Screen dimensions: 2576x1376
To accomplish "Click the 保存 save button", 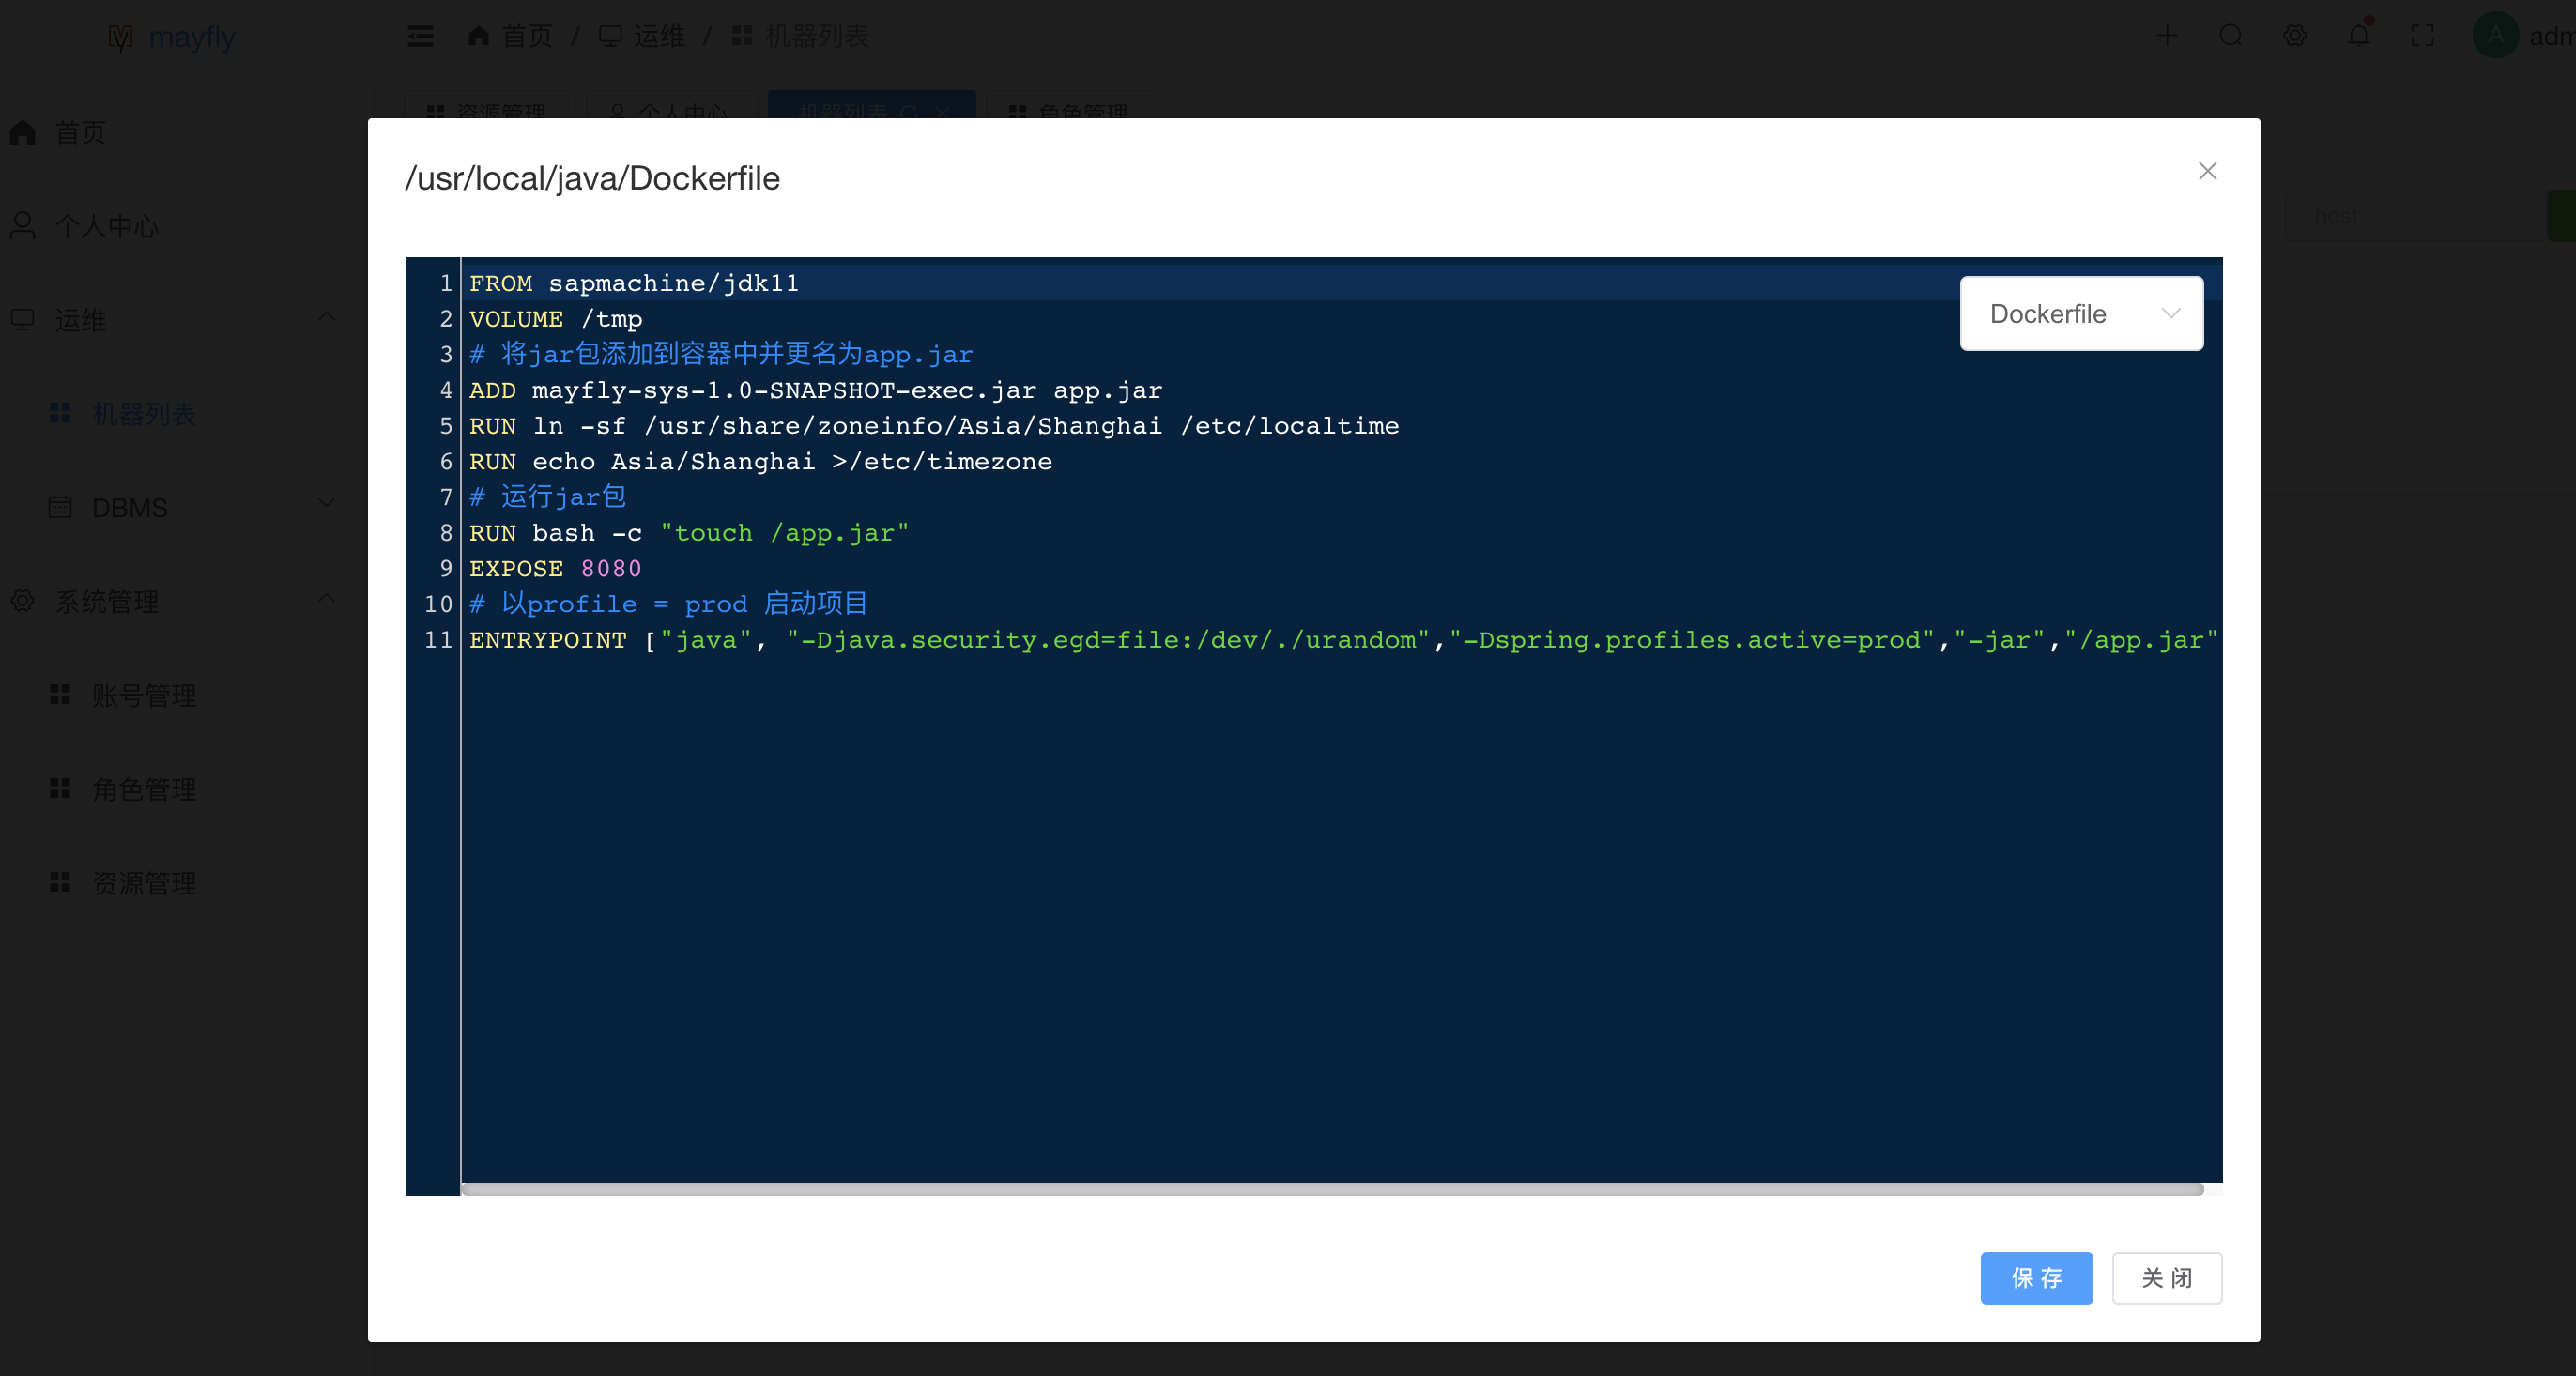I will (x=2036, y=1277).
